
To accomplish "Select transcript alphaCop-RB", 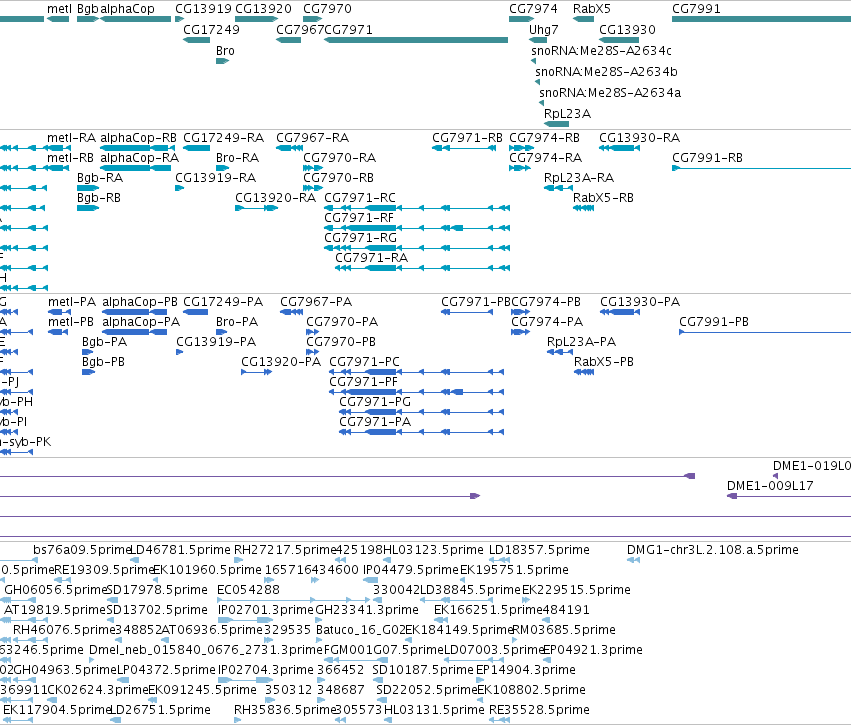I will [135, 148].
